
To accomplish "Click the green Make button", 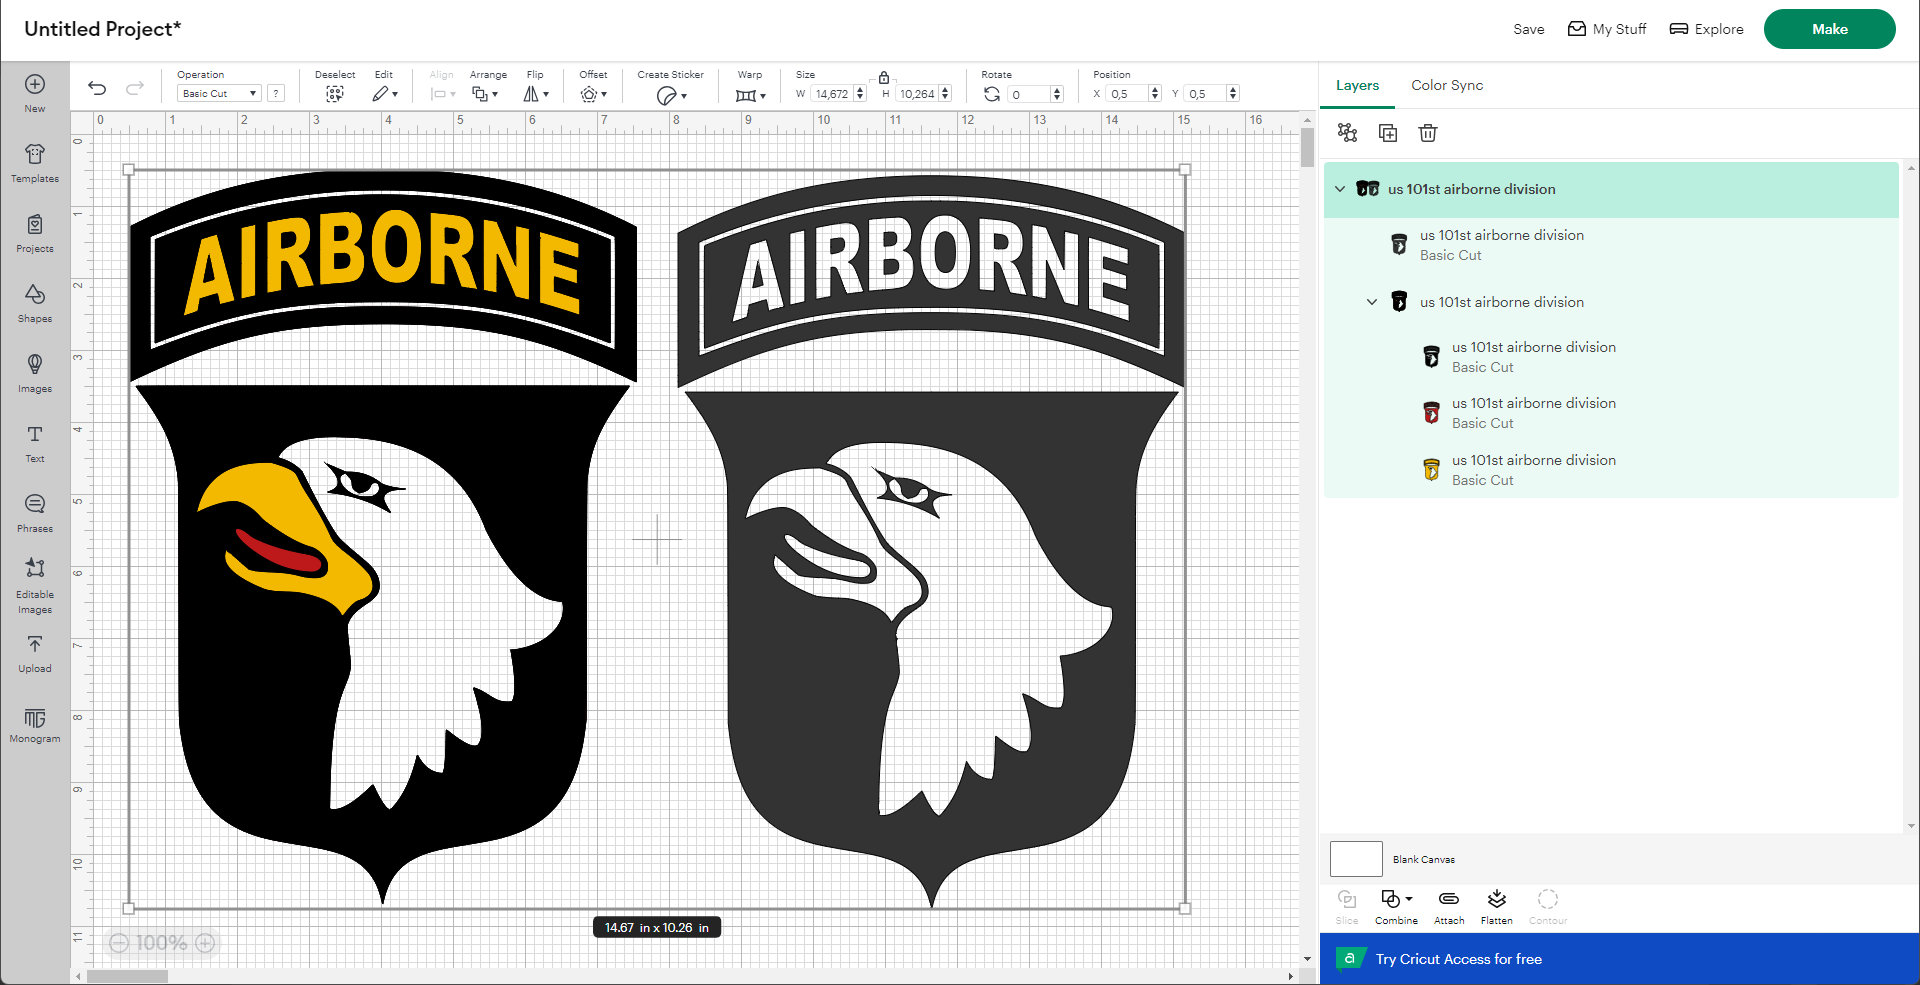I will click(x=1829, y=29).
